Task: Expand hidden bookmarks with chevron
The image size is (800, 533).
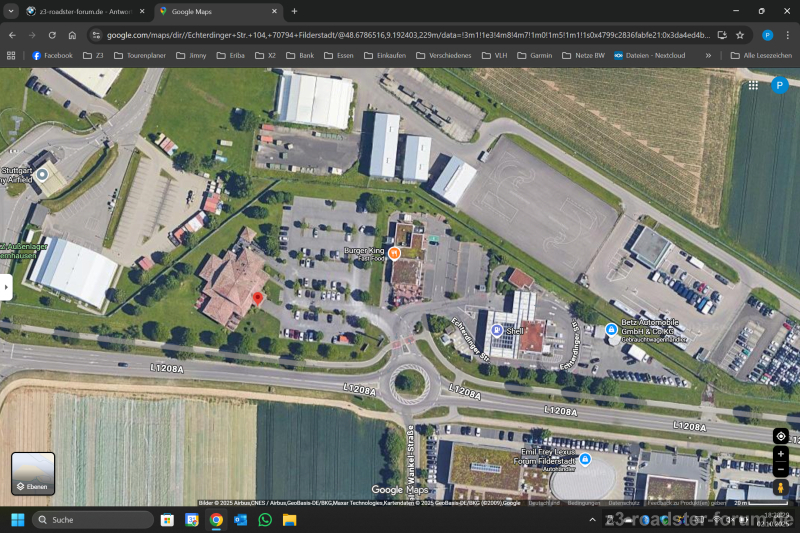Action: pos(708,56)
